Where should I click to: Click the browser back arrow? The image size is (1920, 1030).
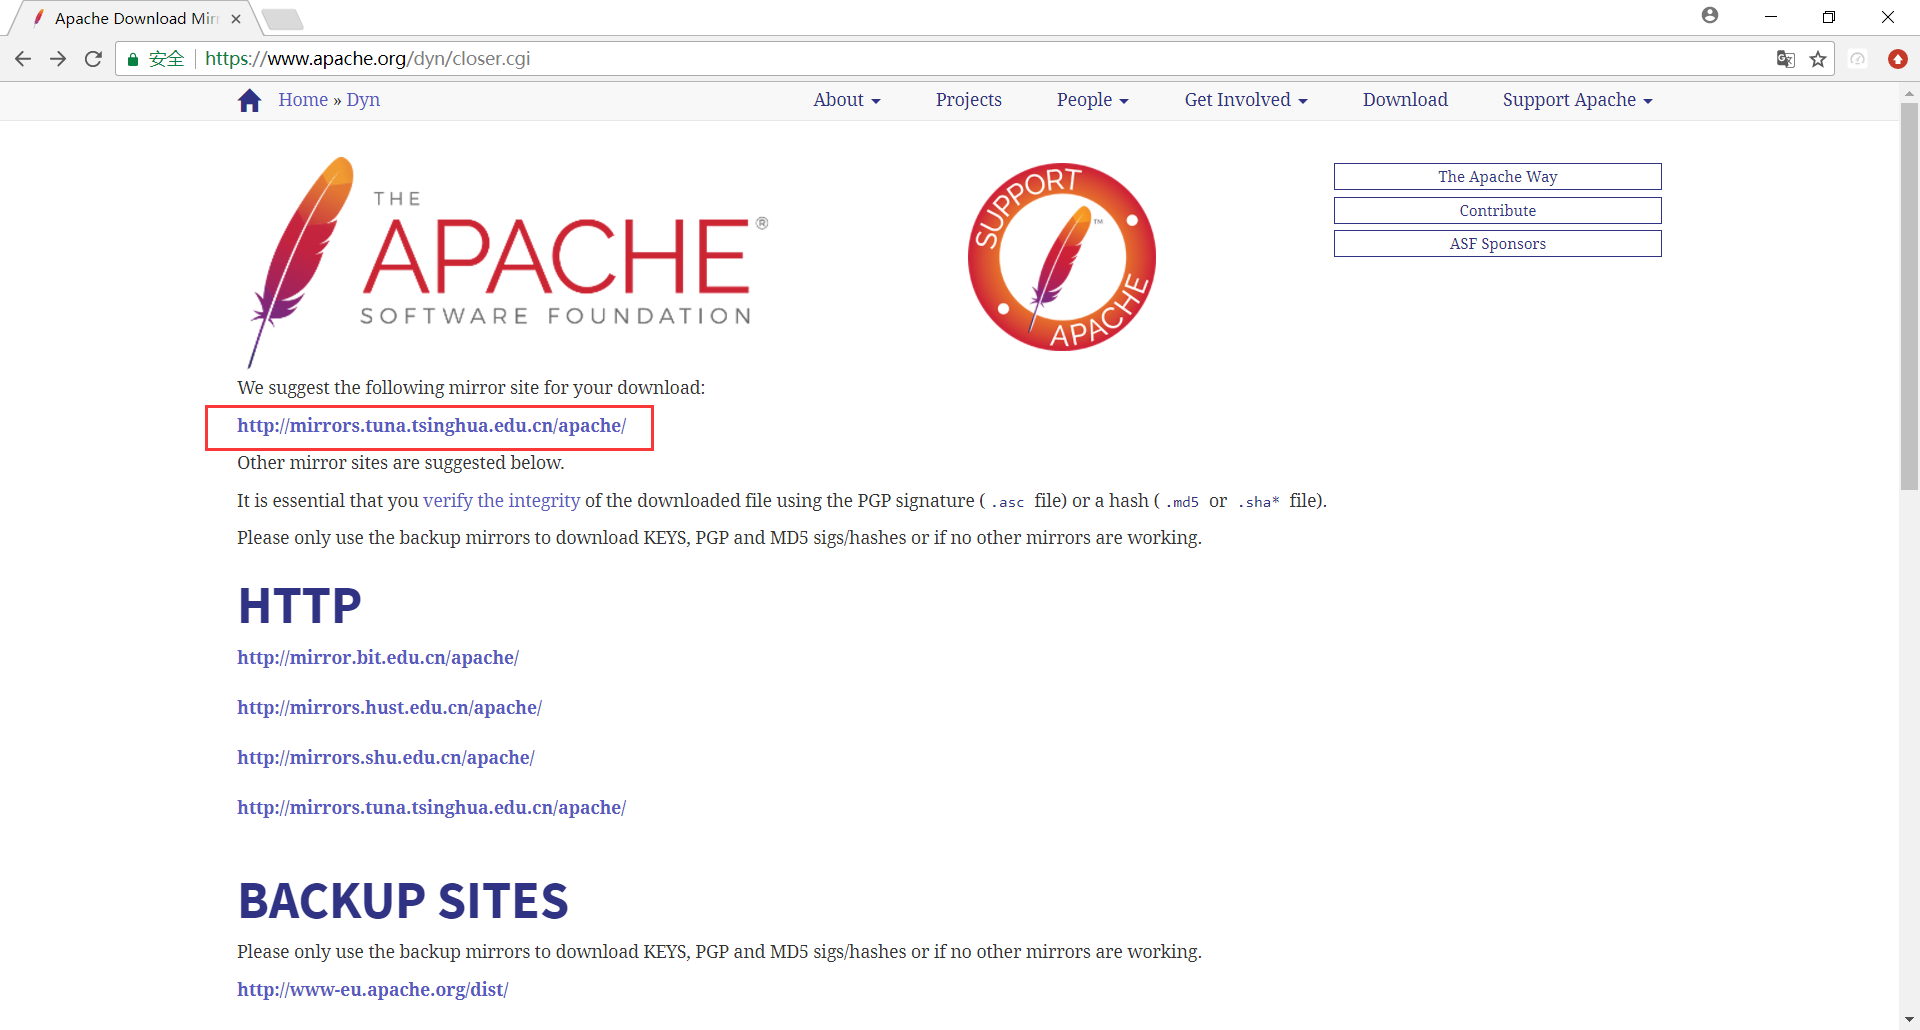23,59
